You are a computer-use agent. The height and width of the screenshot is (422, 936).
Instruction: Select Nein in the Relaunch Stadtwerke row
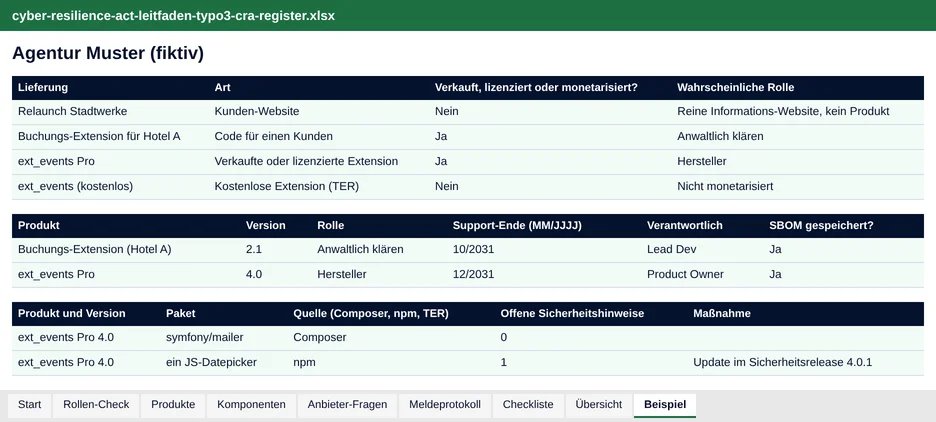(x=447, y=112)
